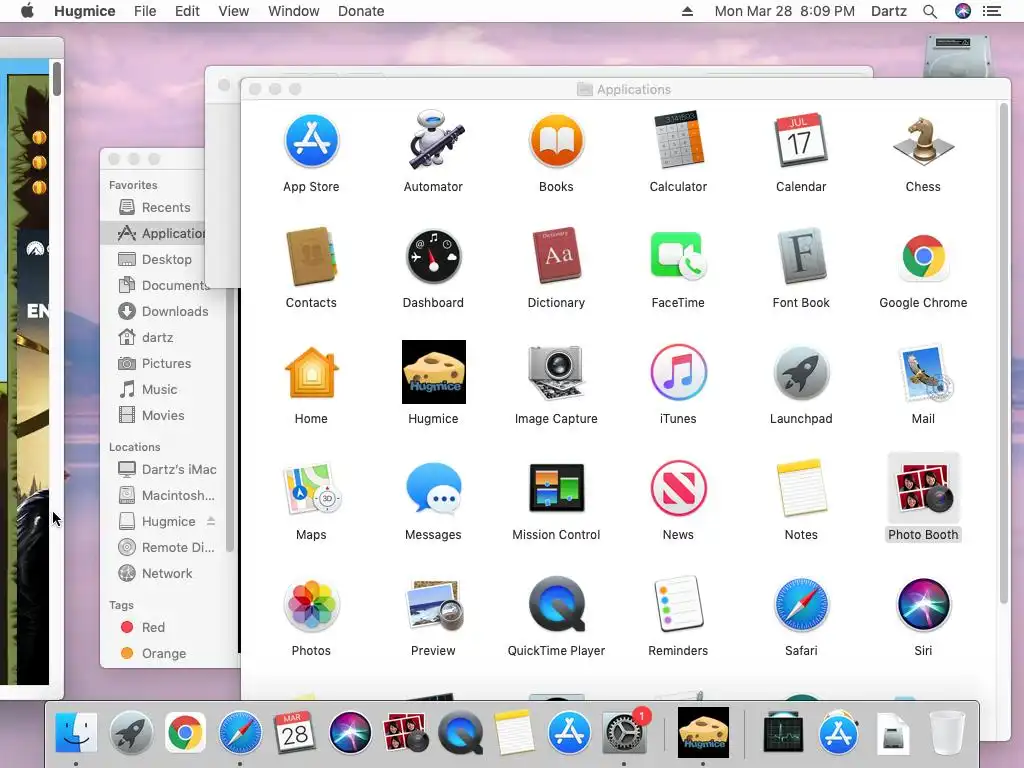Select the Dictionary app icon

(556, 257)
